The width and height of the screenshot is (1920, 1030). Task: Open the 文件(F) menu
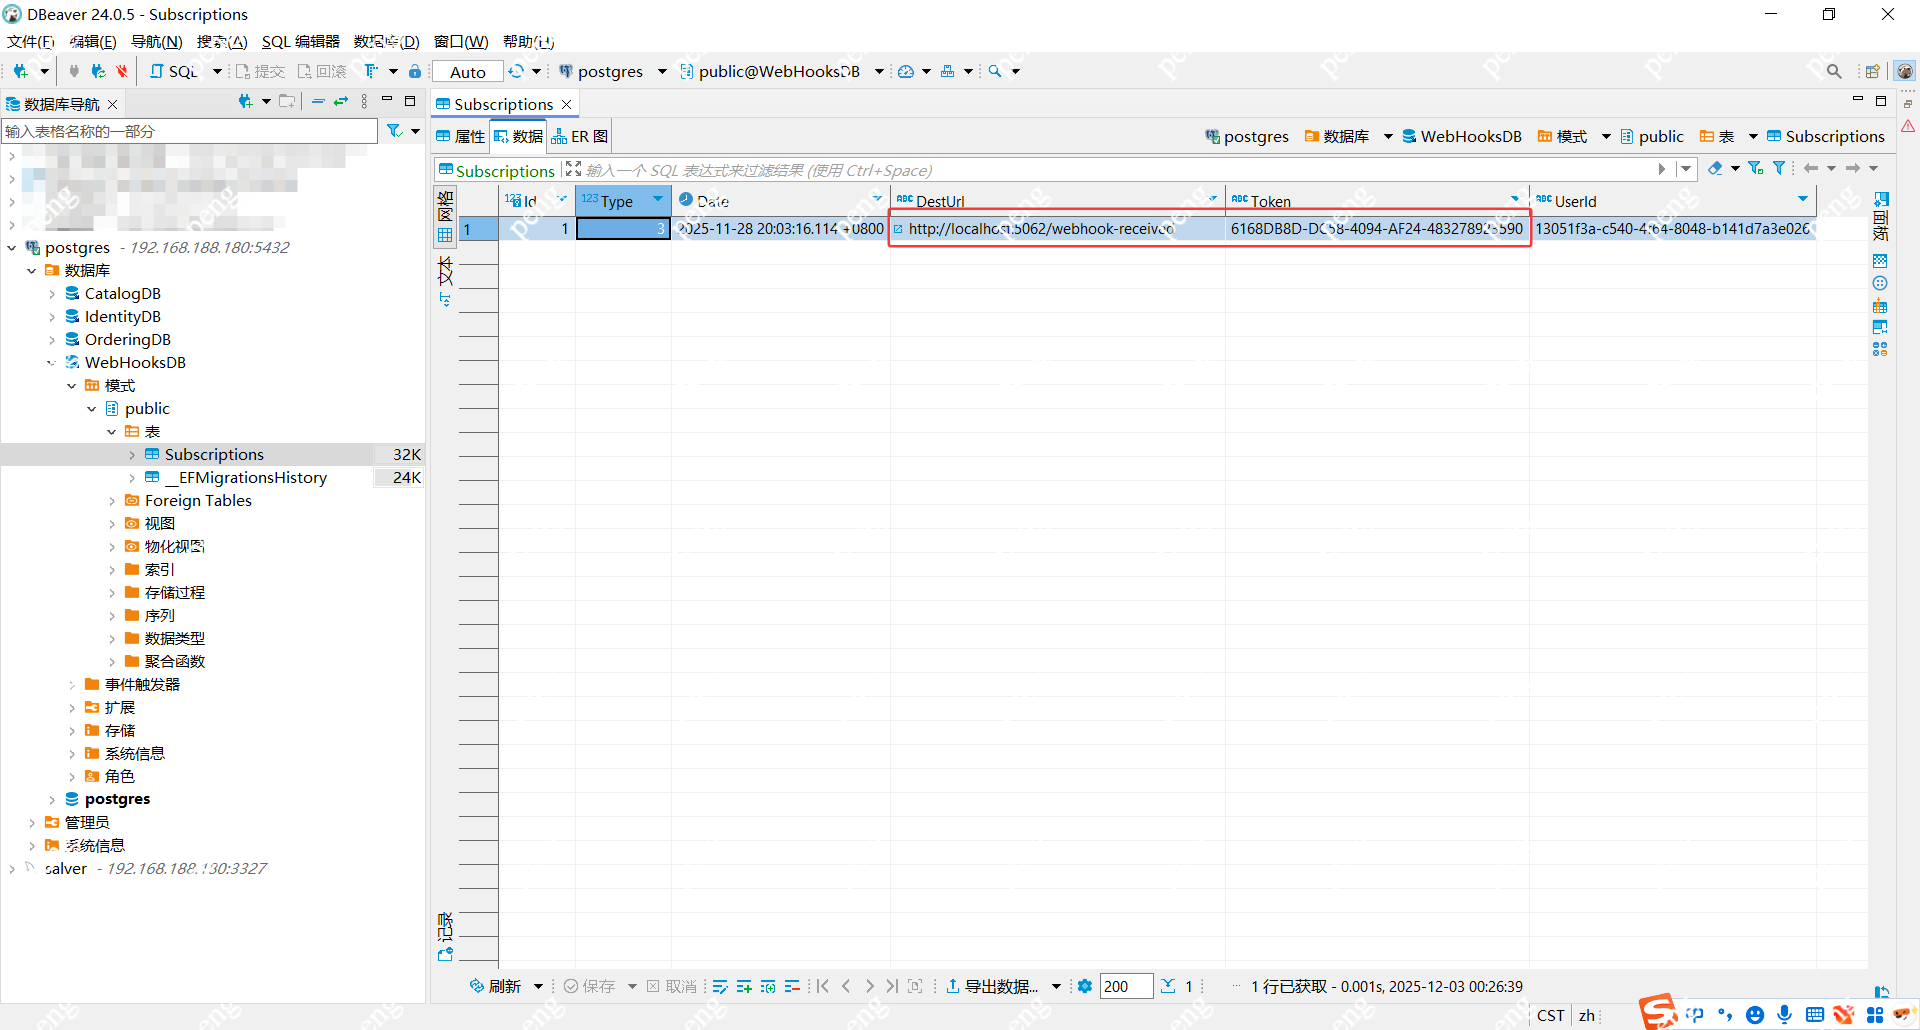tap(31, 41)
